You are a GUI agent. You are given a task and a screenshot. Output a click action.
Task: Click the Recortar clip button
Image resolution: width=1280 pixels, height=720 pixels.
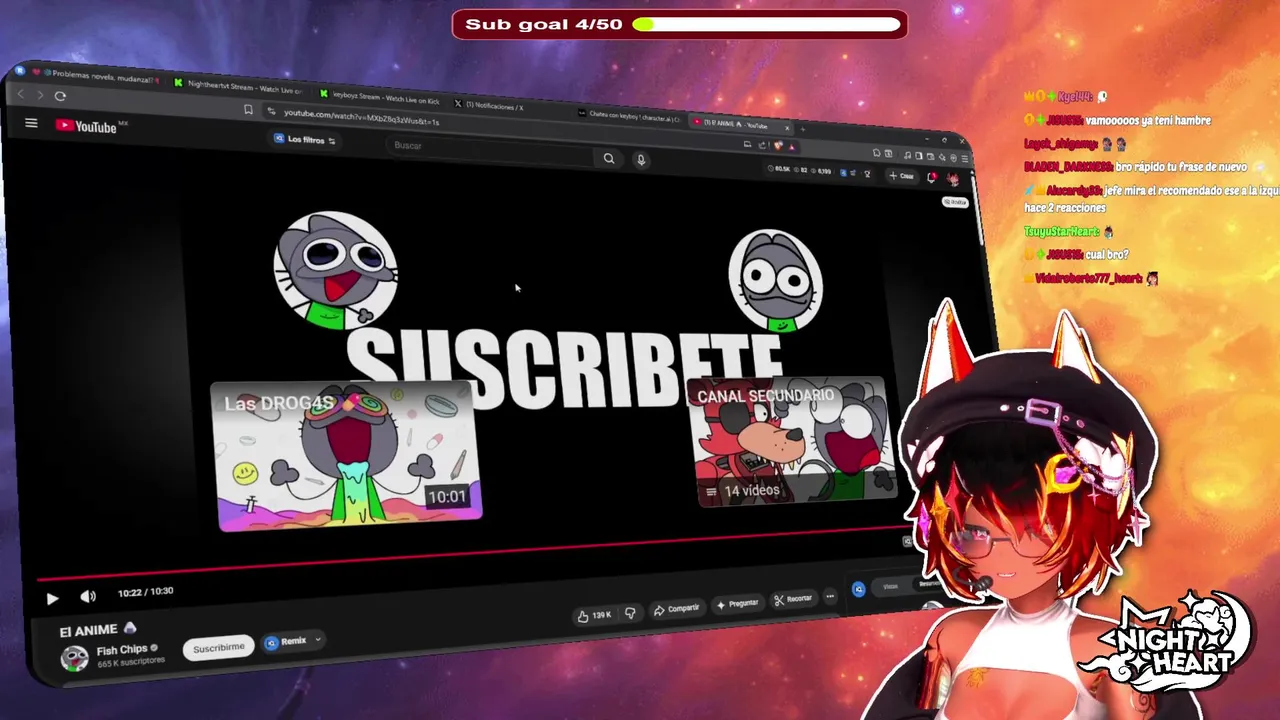(793, 599)
